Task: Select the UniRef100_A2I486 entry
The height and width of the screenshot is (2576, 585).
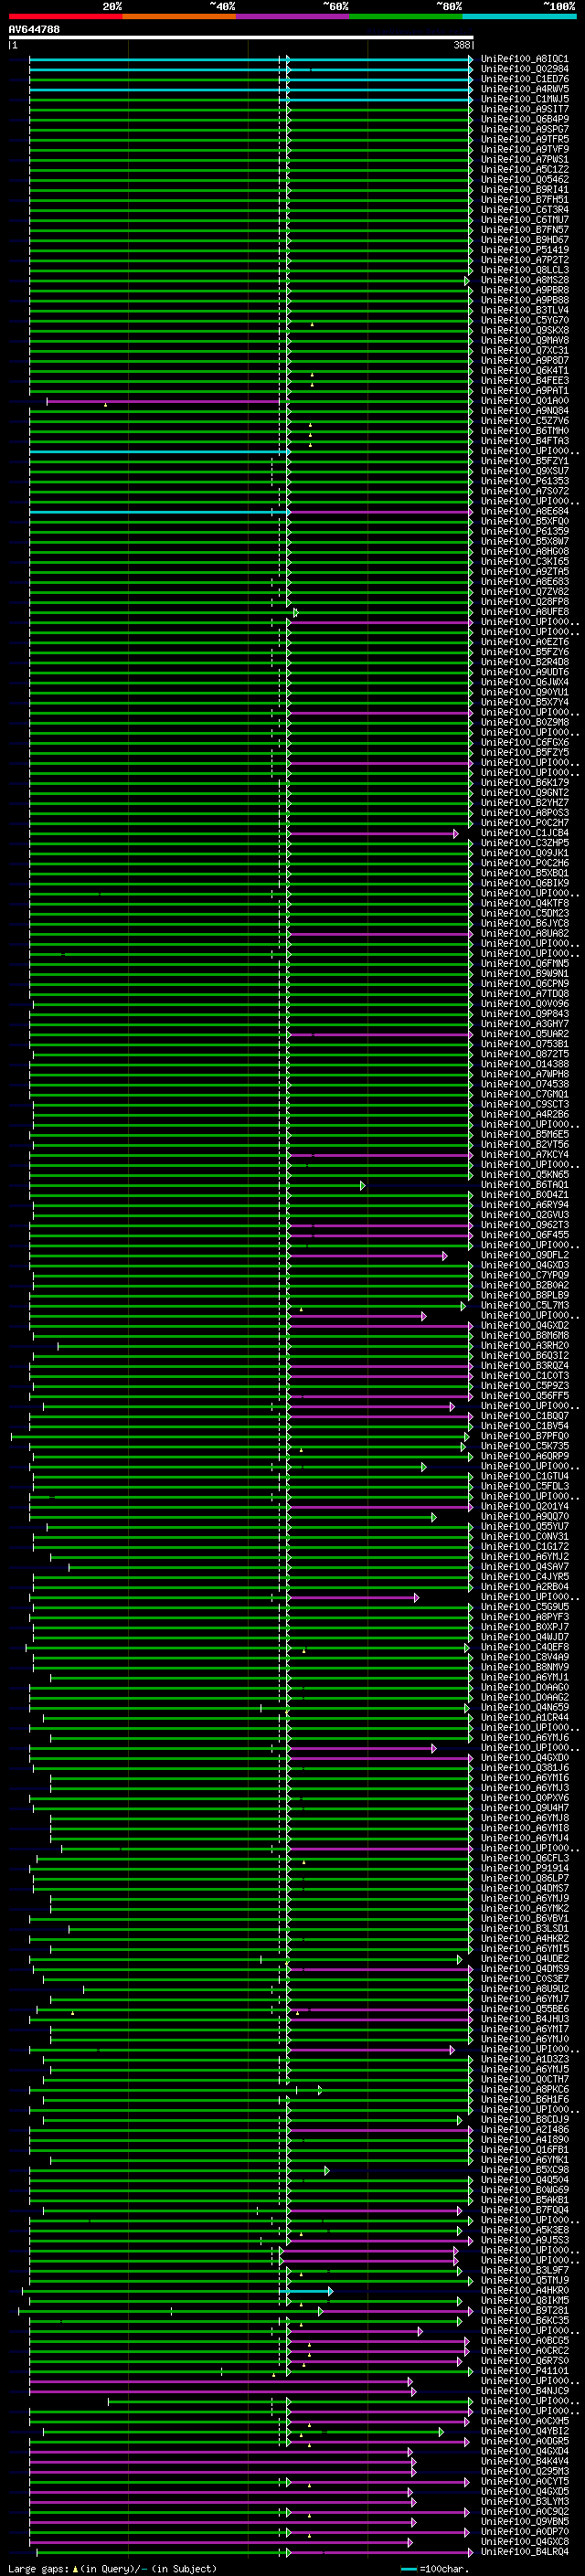Action: coord(524,2130)
